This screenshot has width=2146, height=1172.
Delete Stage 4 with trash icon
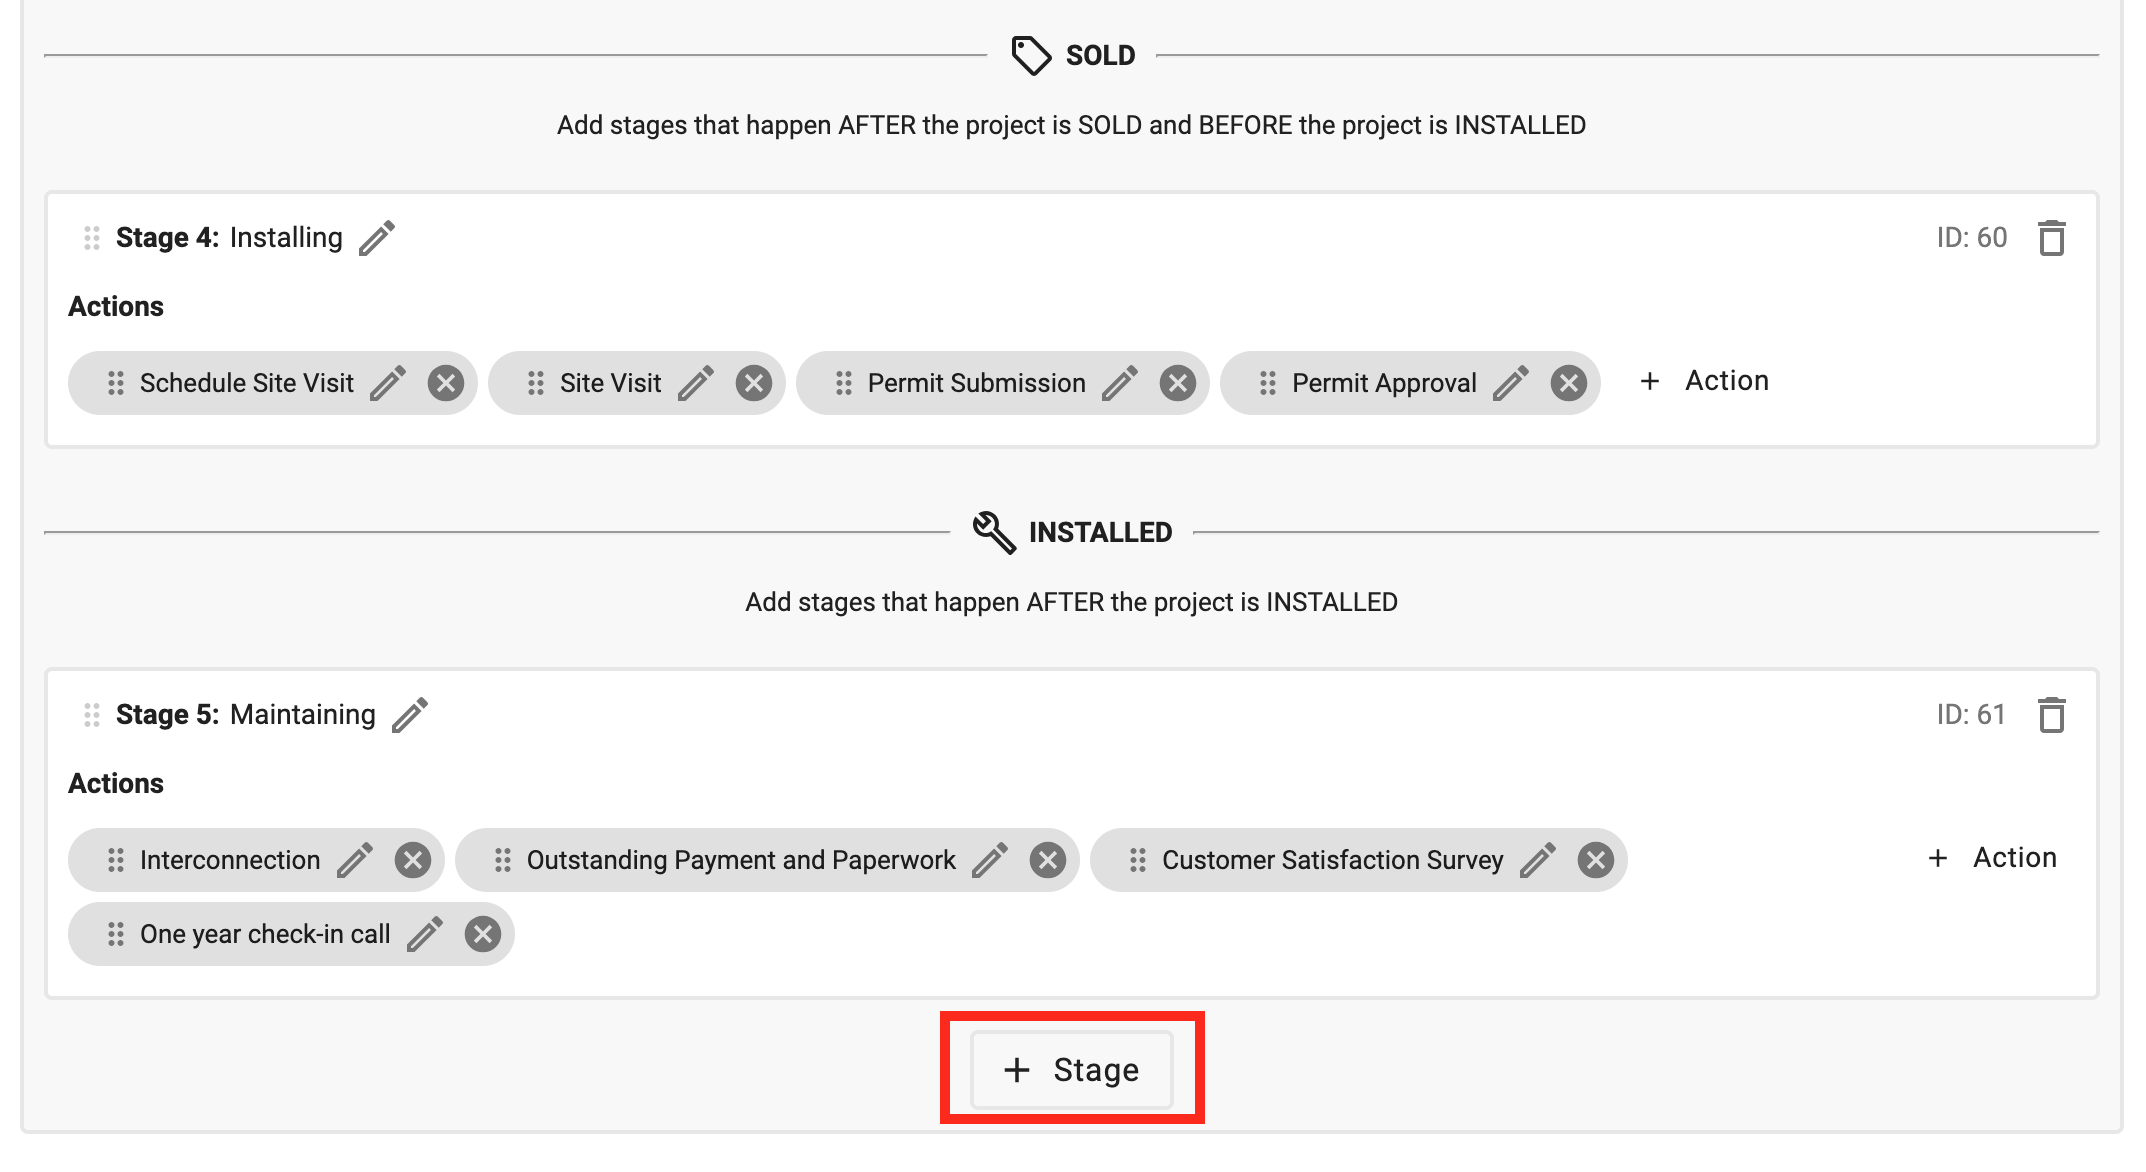click(2051, 238)
